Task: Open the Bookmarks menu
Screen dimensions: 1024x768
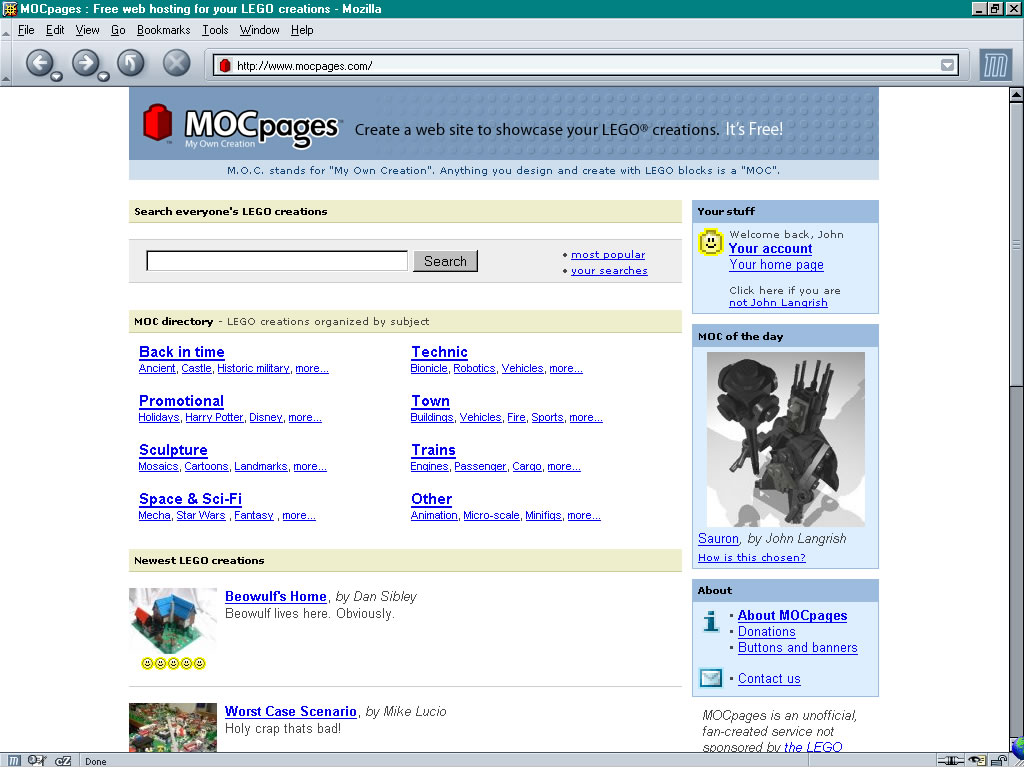Action: coord(163,30)
